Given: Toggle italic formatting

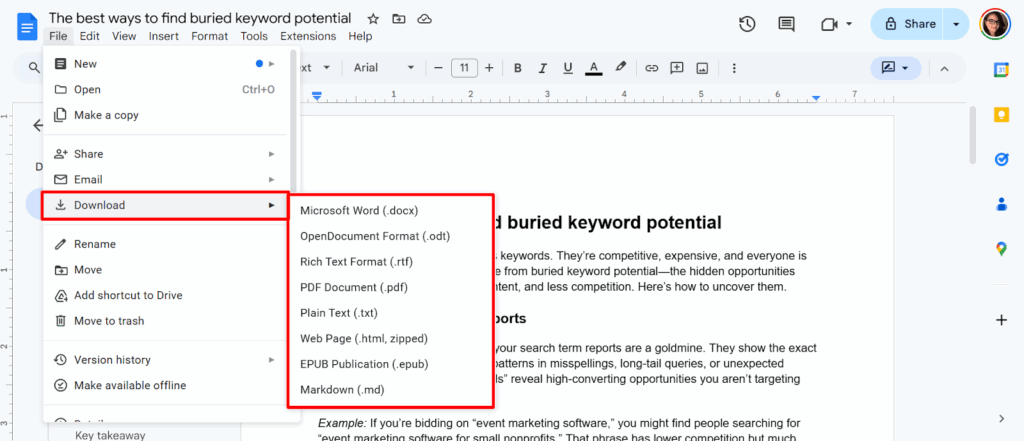Looking at the screenshot, I should (542, 68).
